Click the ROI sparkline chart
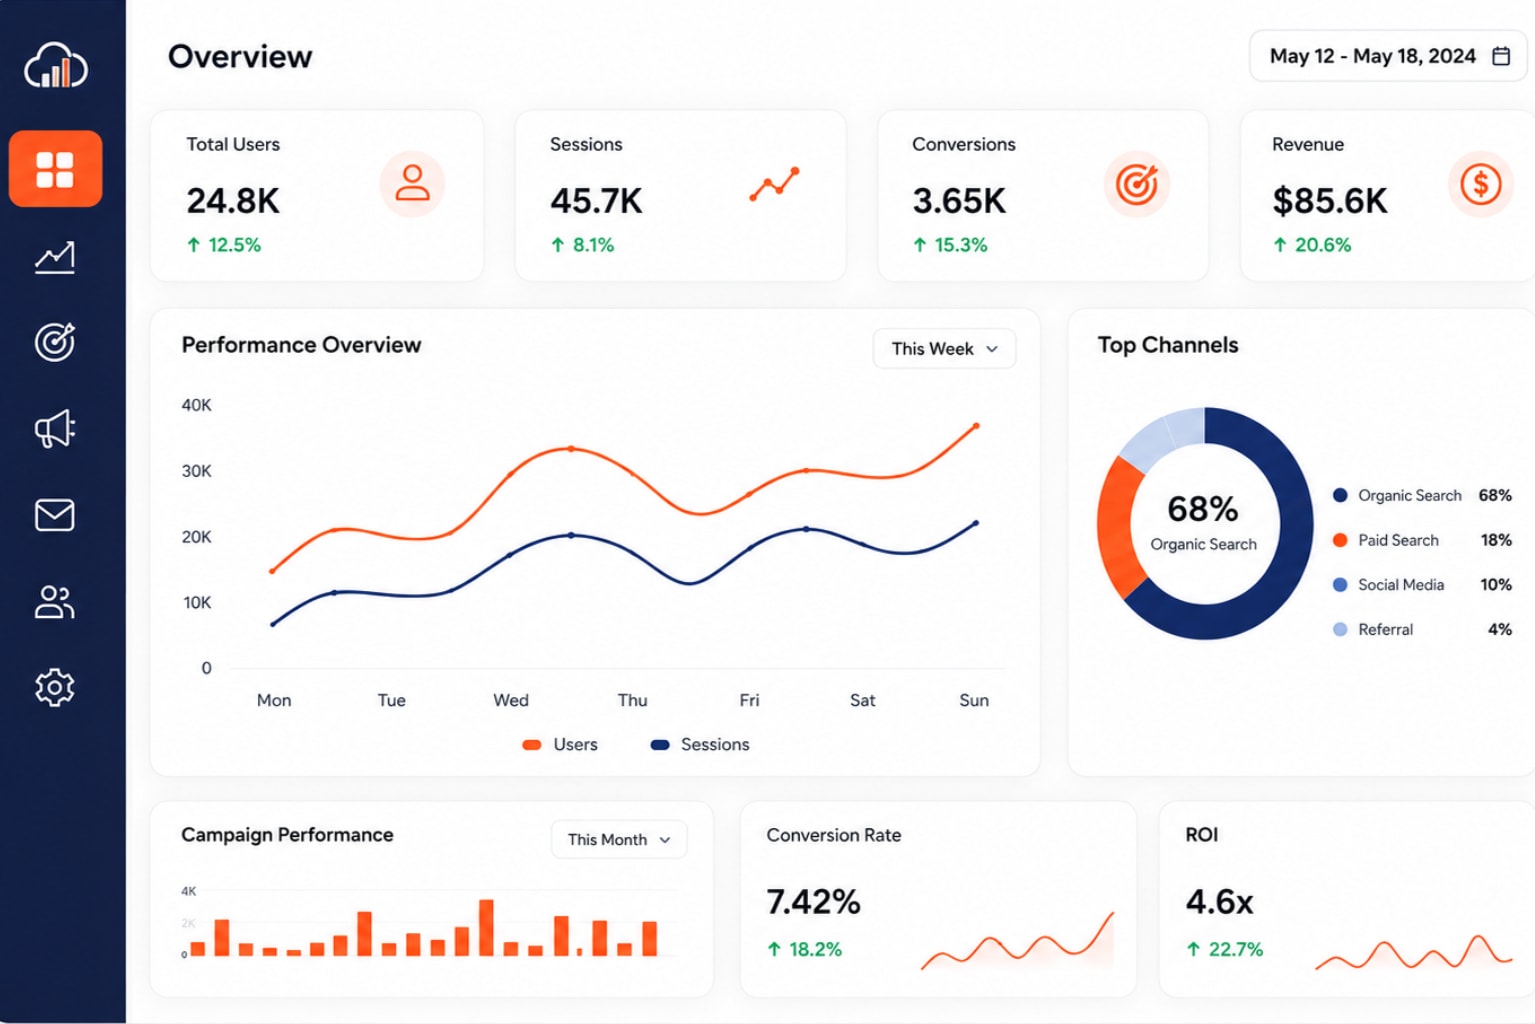Viewport: 1535px width, 1024px height. point(1414,952)
